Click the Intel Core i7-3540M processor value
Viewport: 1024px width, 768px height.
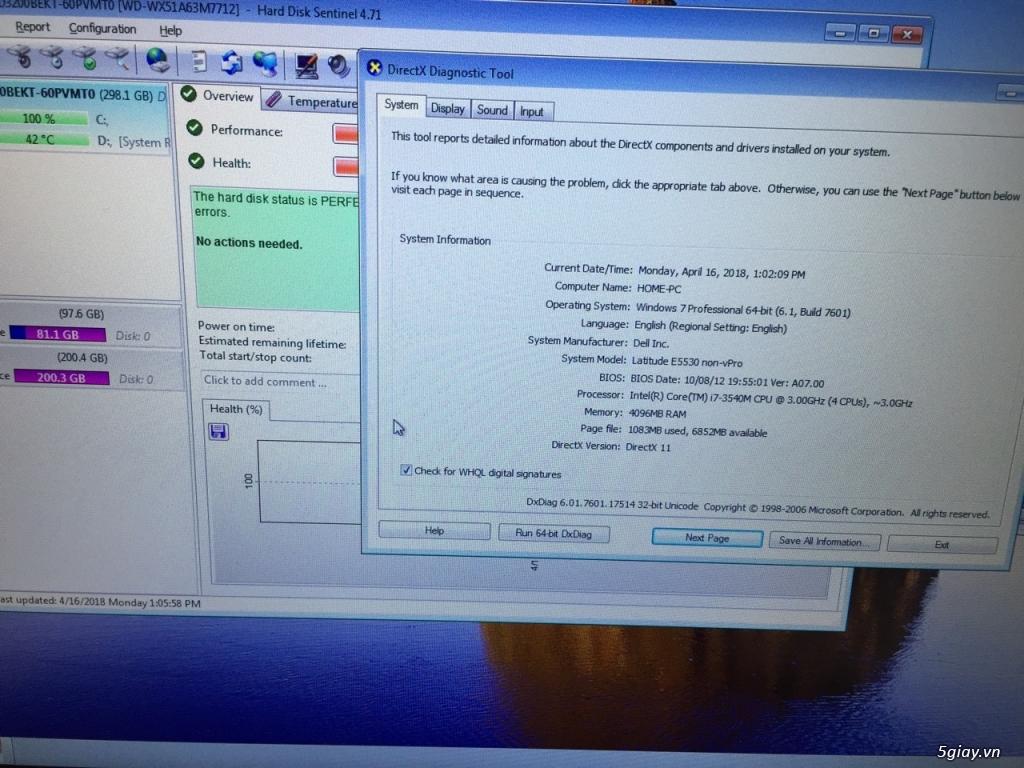click(x=771, y=398)
